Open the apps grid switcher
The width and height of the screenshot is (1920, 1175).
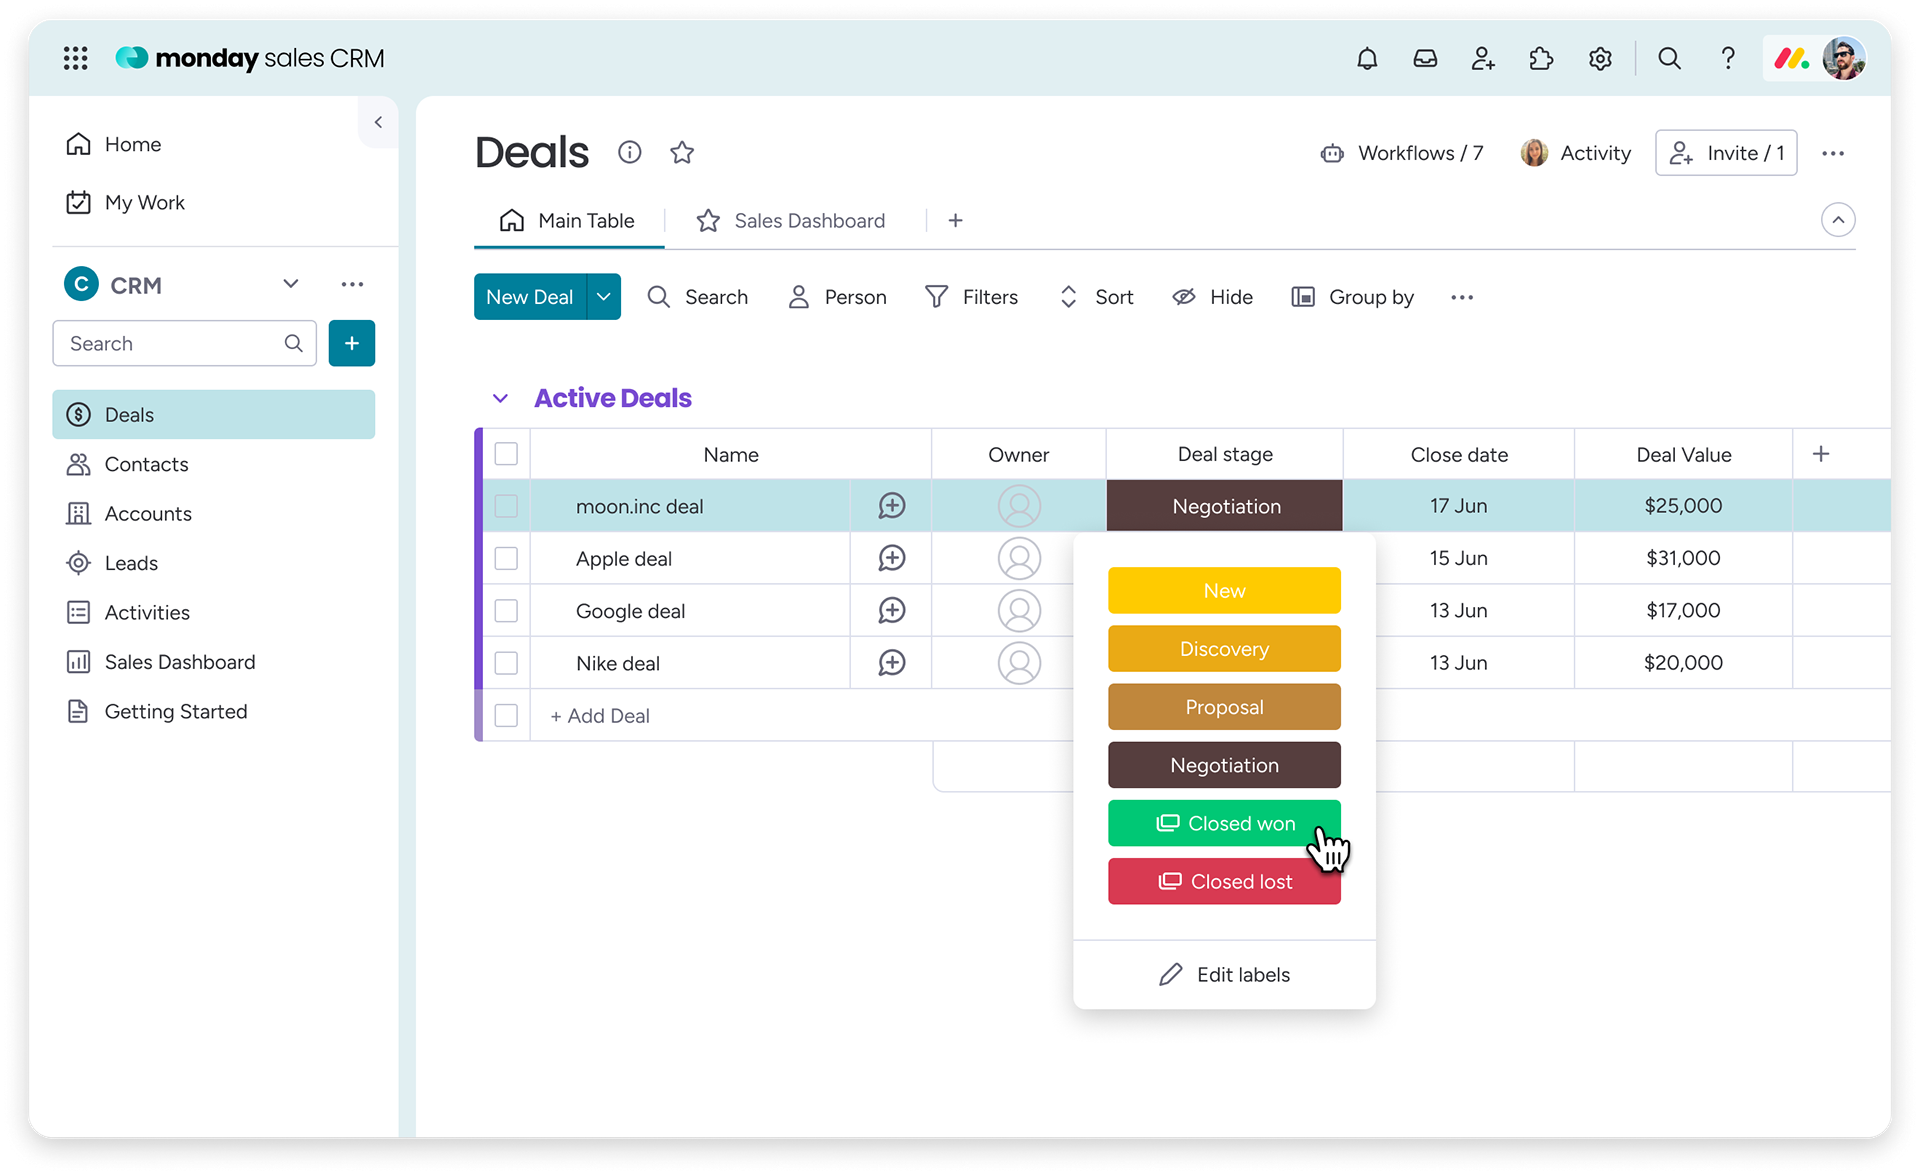76,59
